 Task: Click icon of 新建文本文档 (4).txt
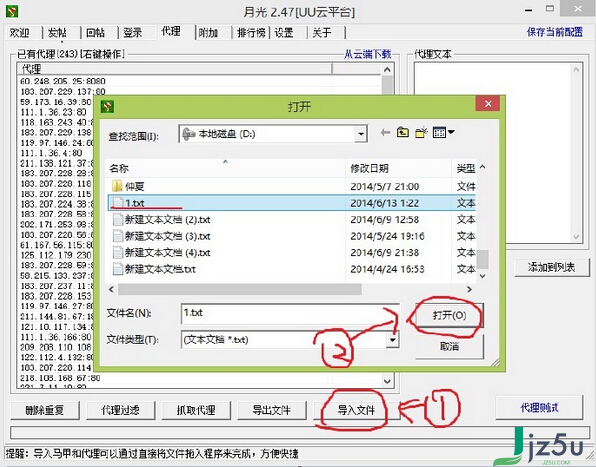pos(118,253)
